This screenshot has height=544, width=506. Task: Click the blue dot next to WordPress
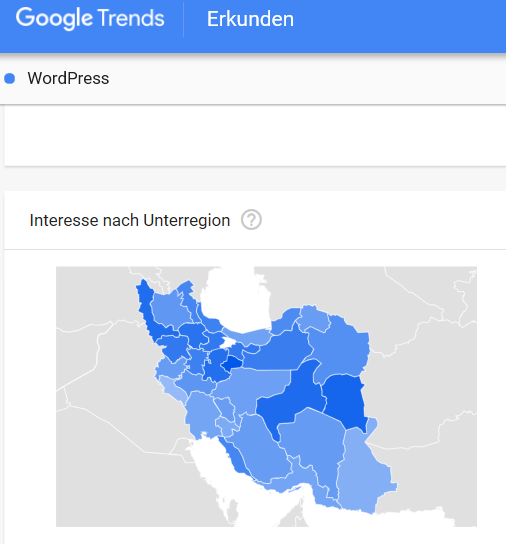tap(10, 78)
